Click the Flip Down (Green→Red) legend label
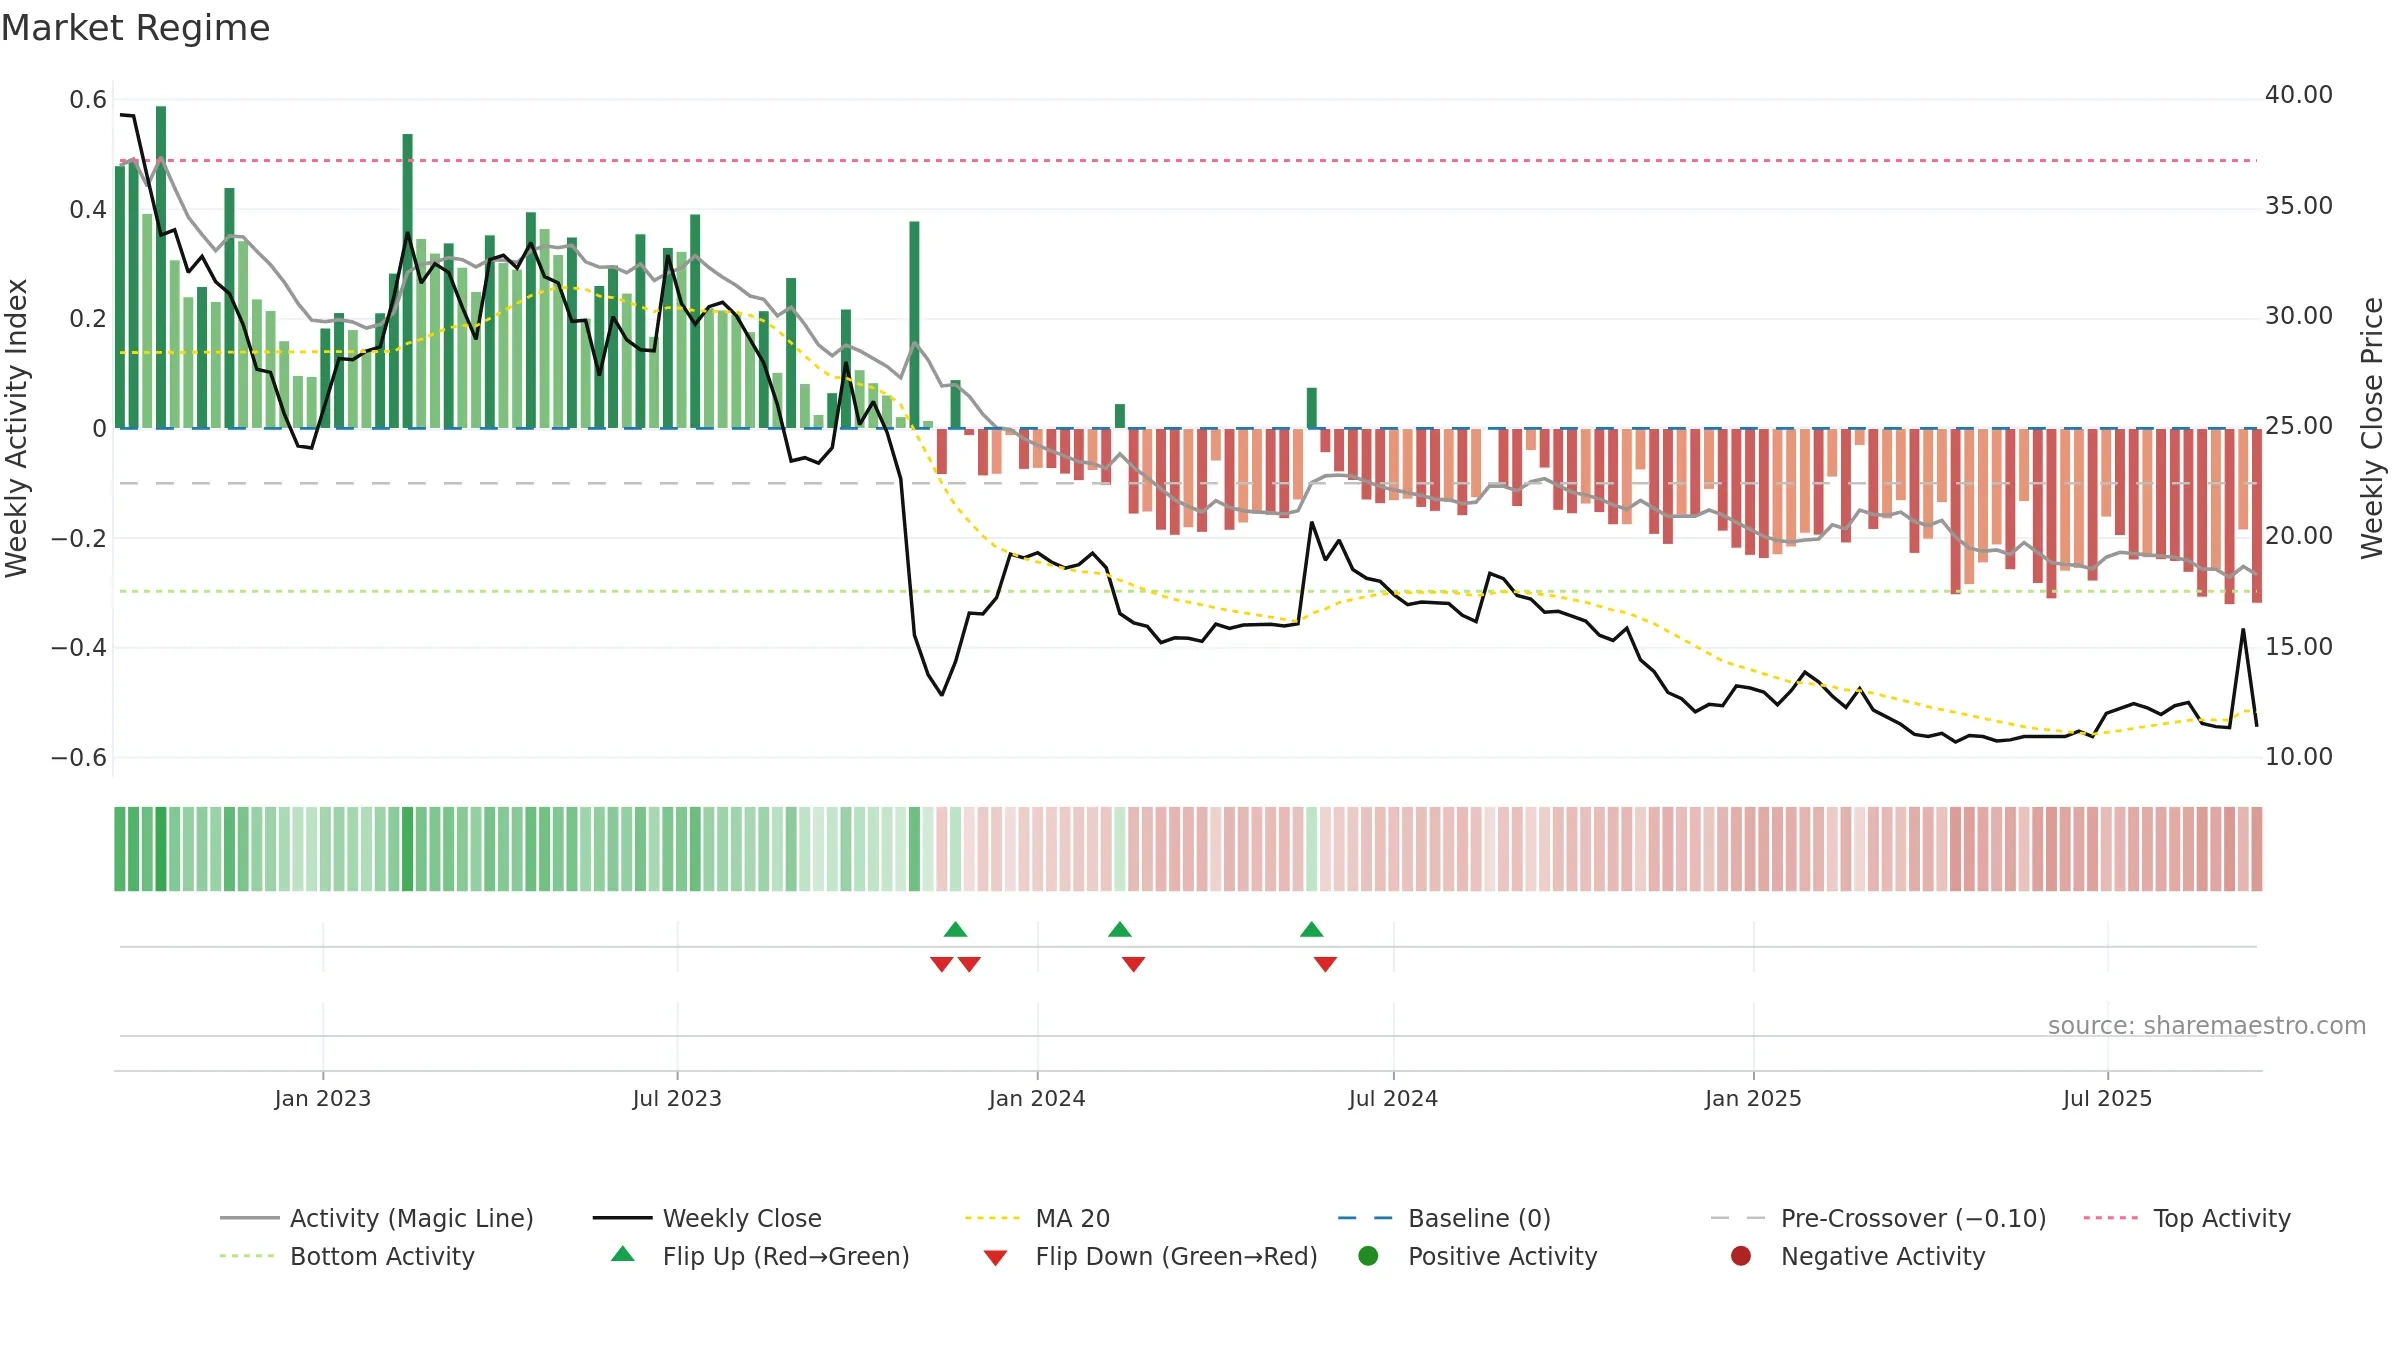Viewport: 2400px width, 1350px height. 1176,1256
